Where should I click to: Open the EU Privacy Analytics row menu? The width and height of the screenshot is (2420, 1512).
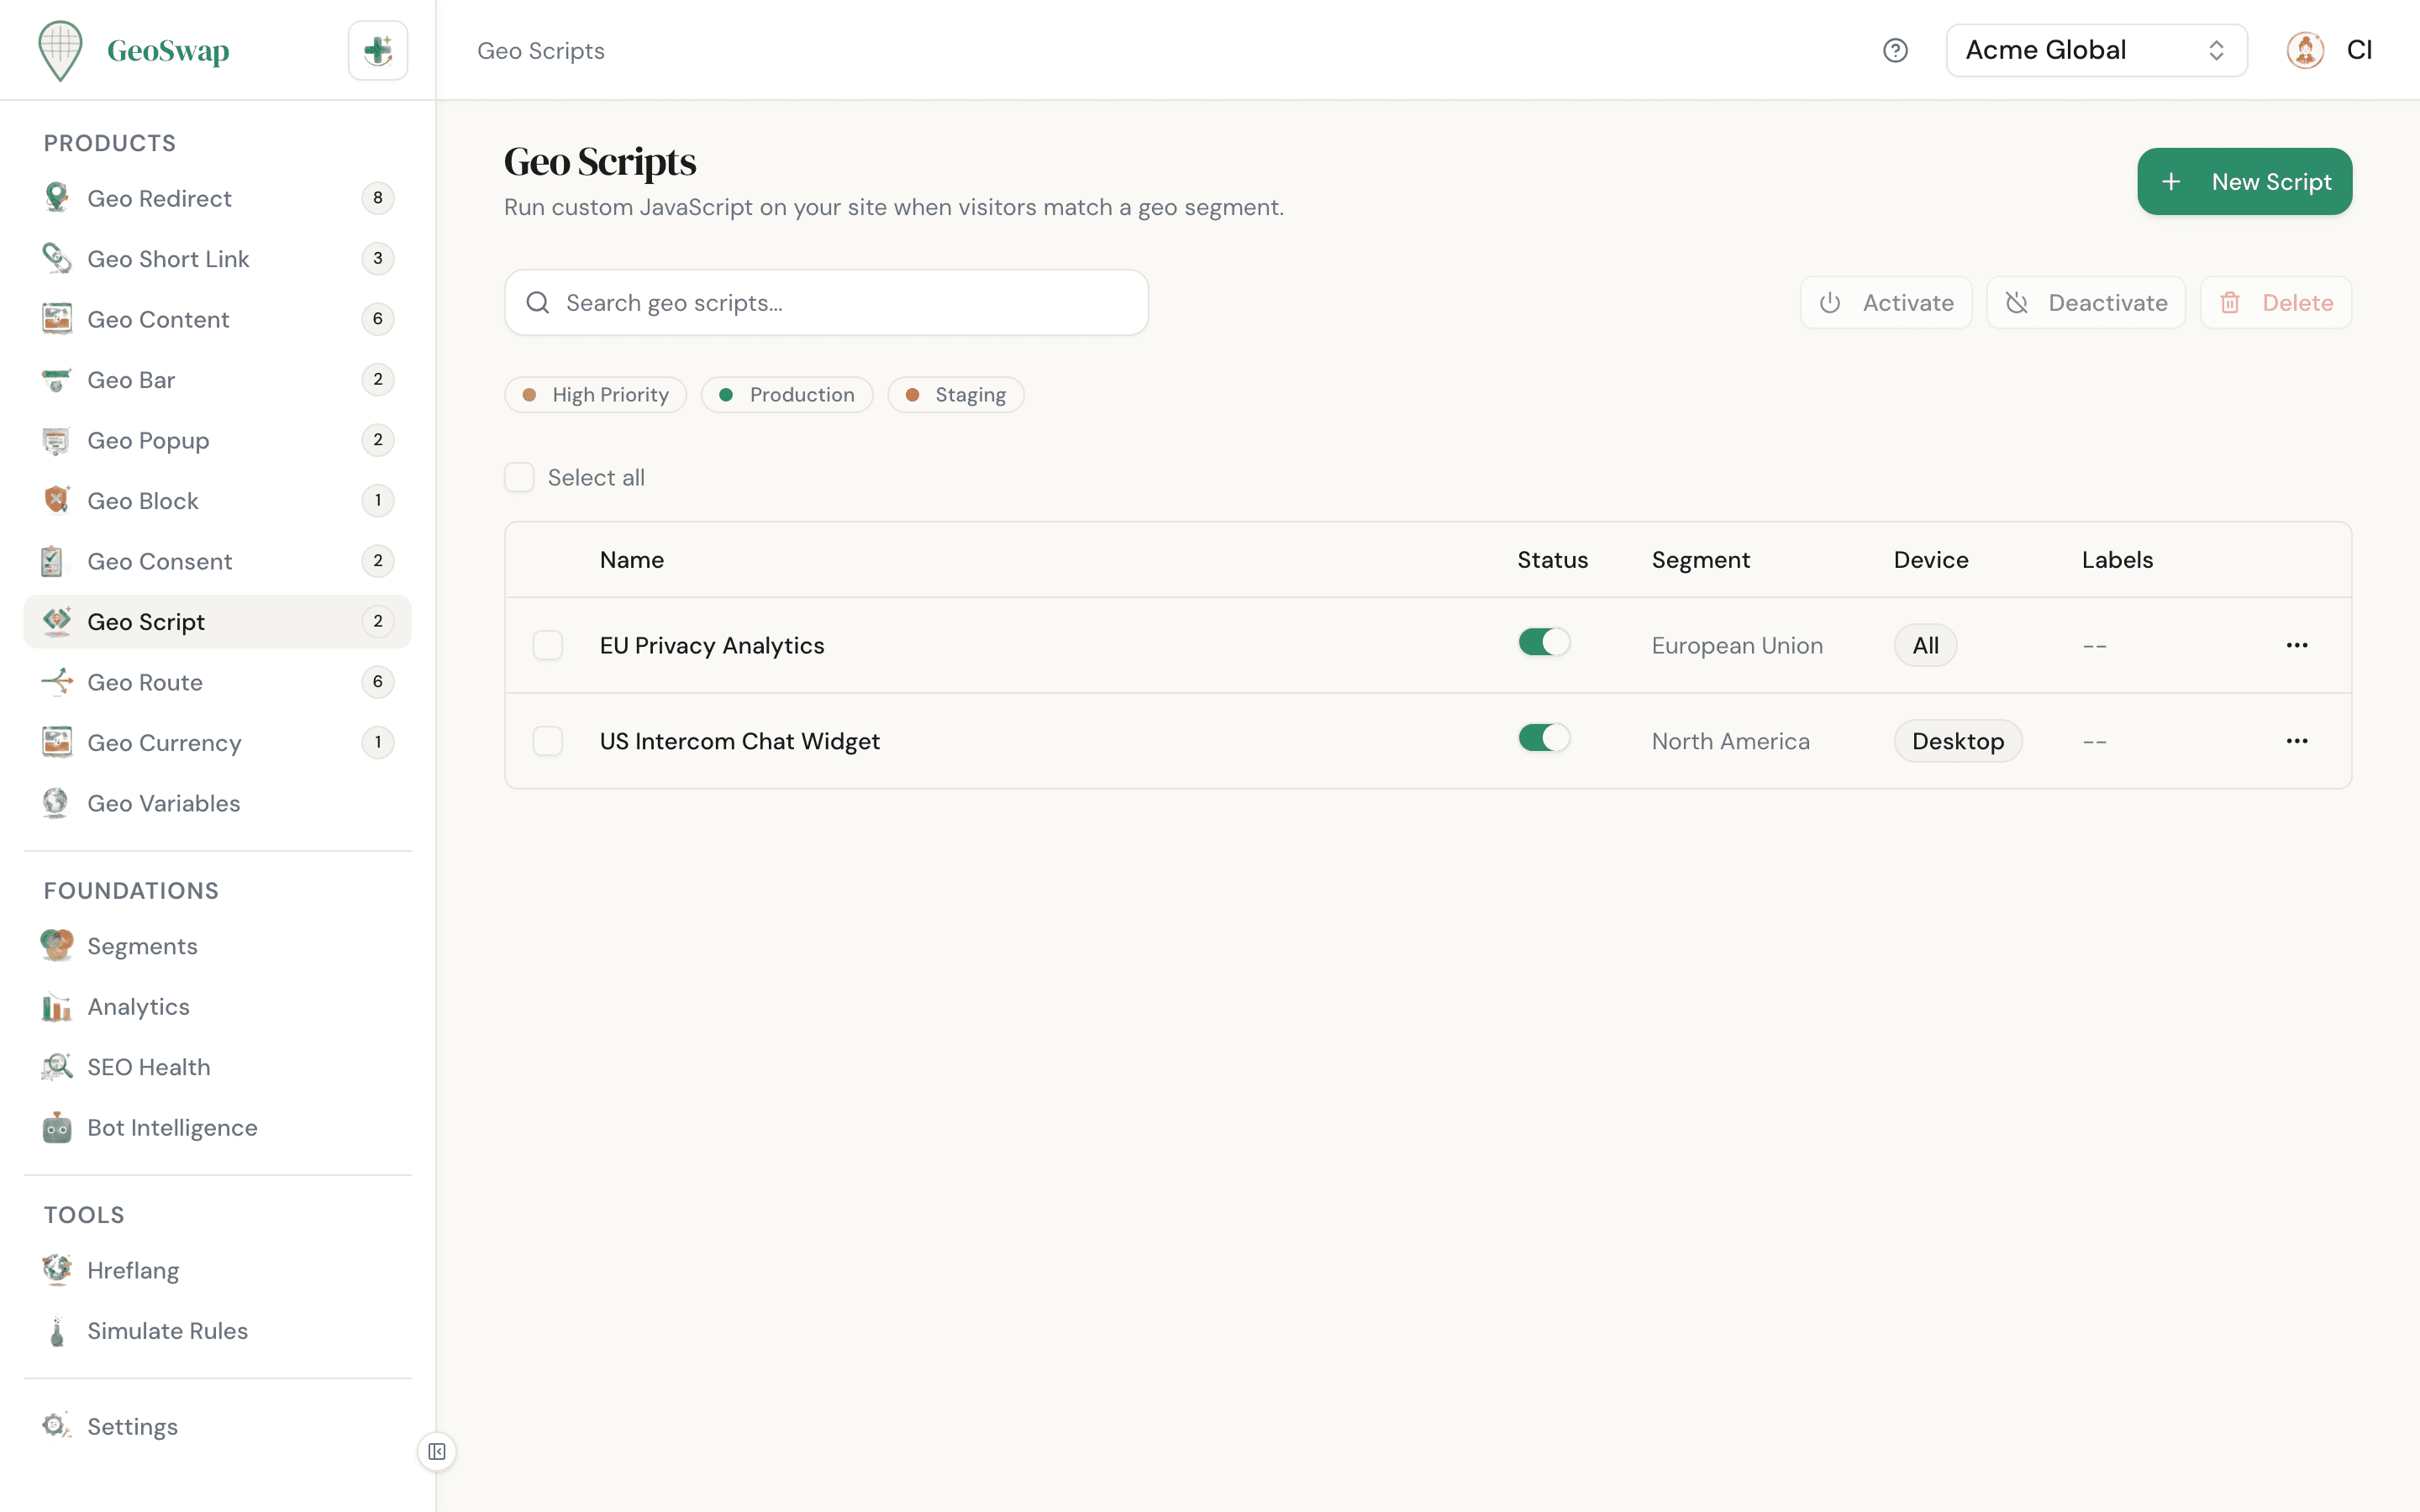(x=2297, y=645)
